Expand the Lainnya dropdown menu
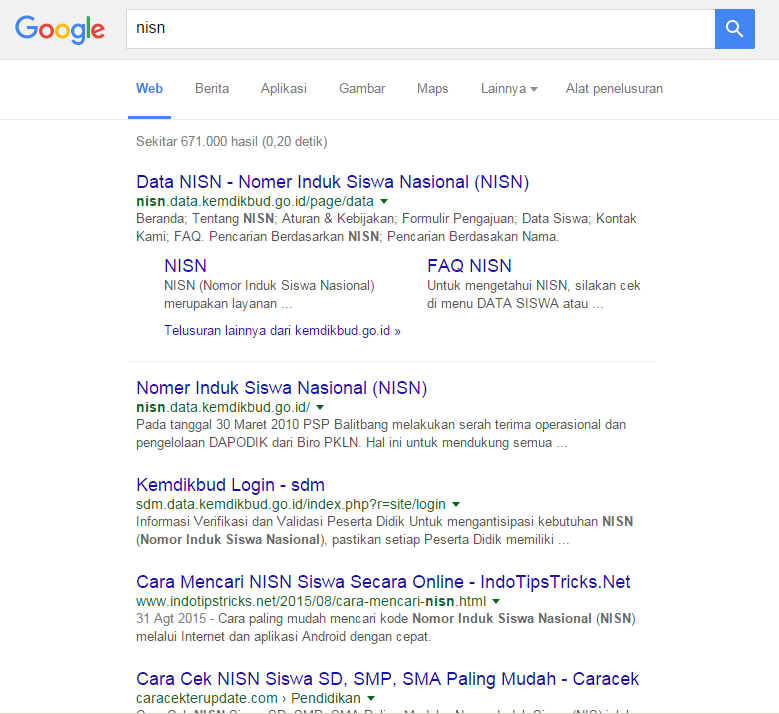This screenshot has width=779, height=714. pos(509,88)
